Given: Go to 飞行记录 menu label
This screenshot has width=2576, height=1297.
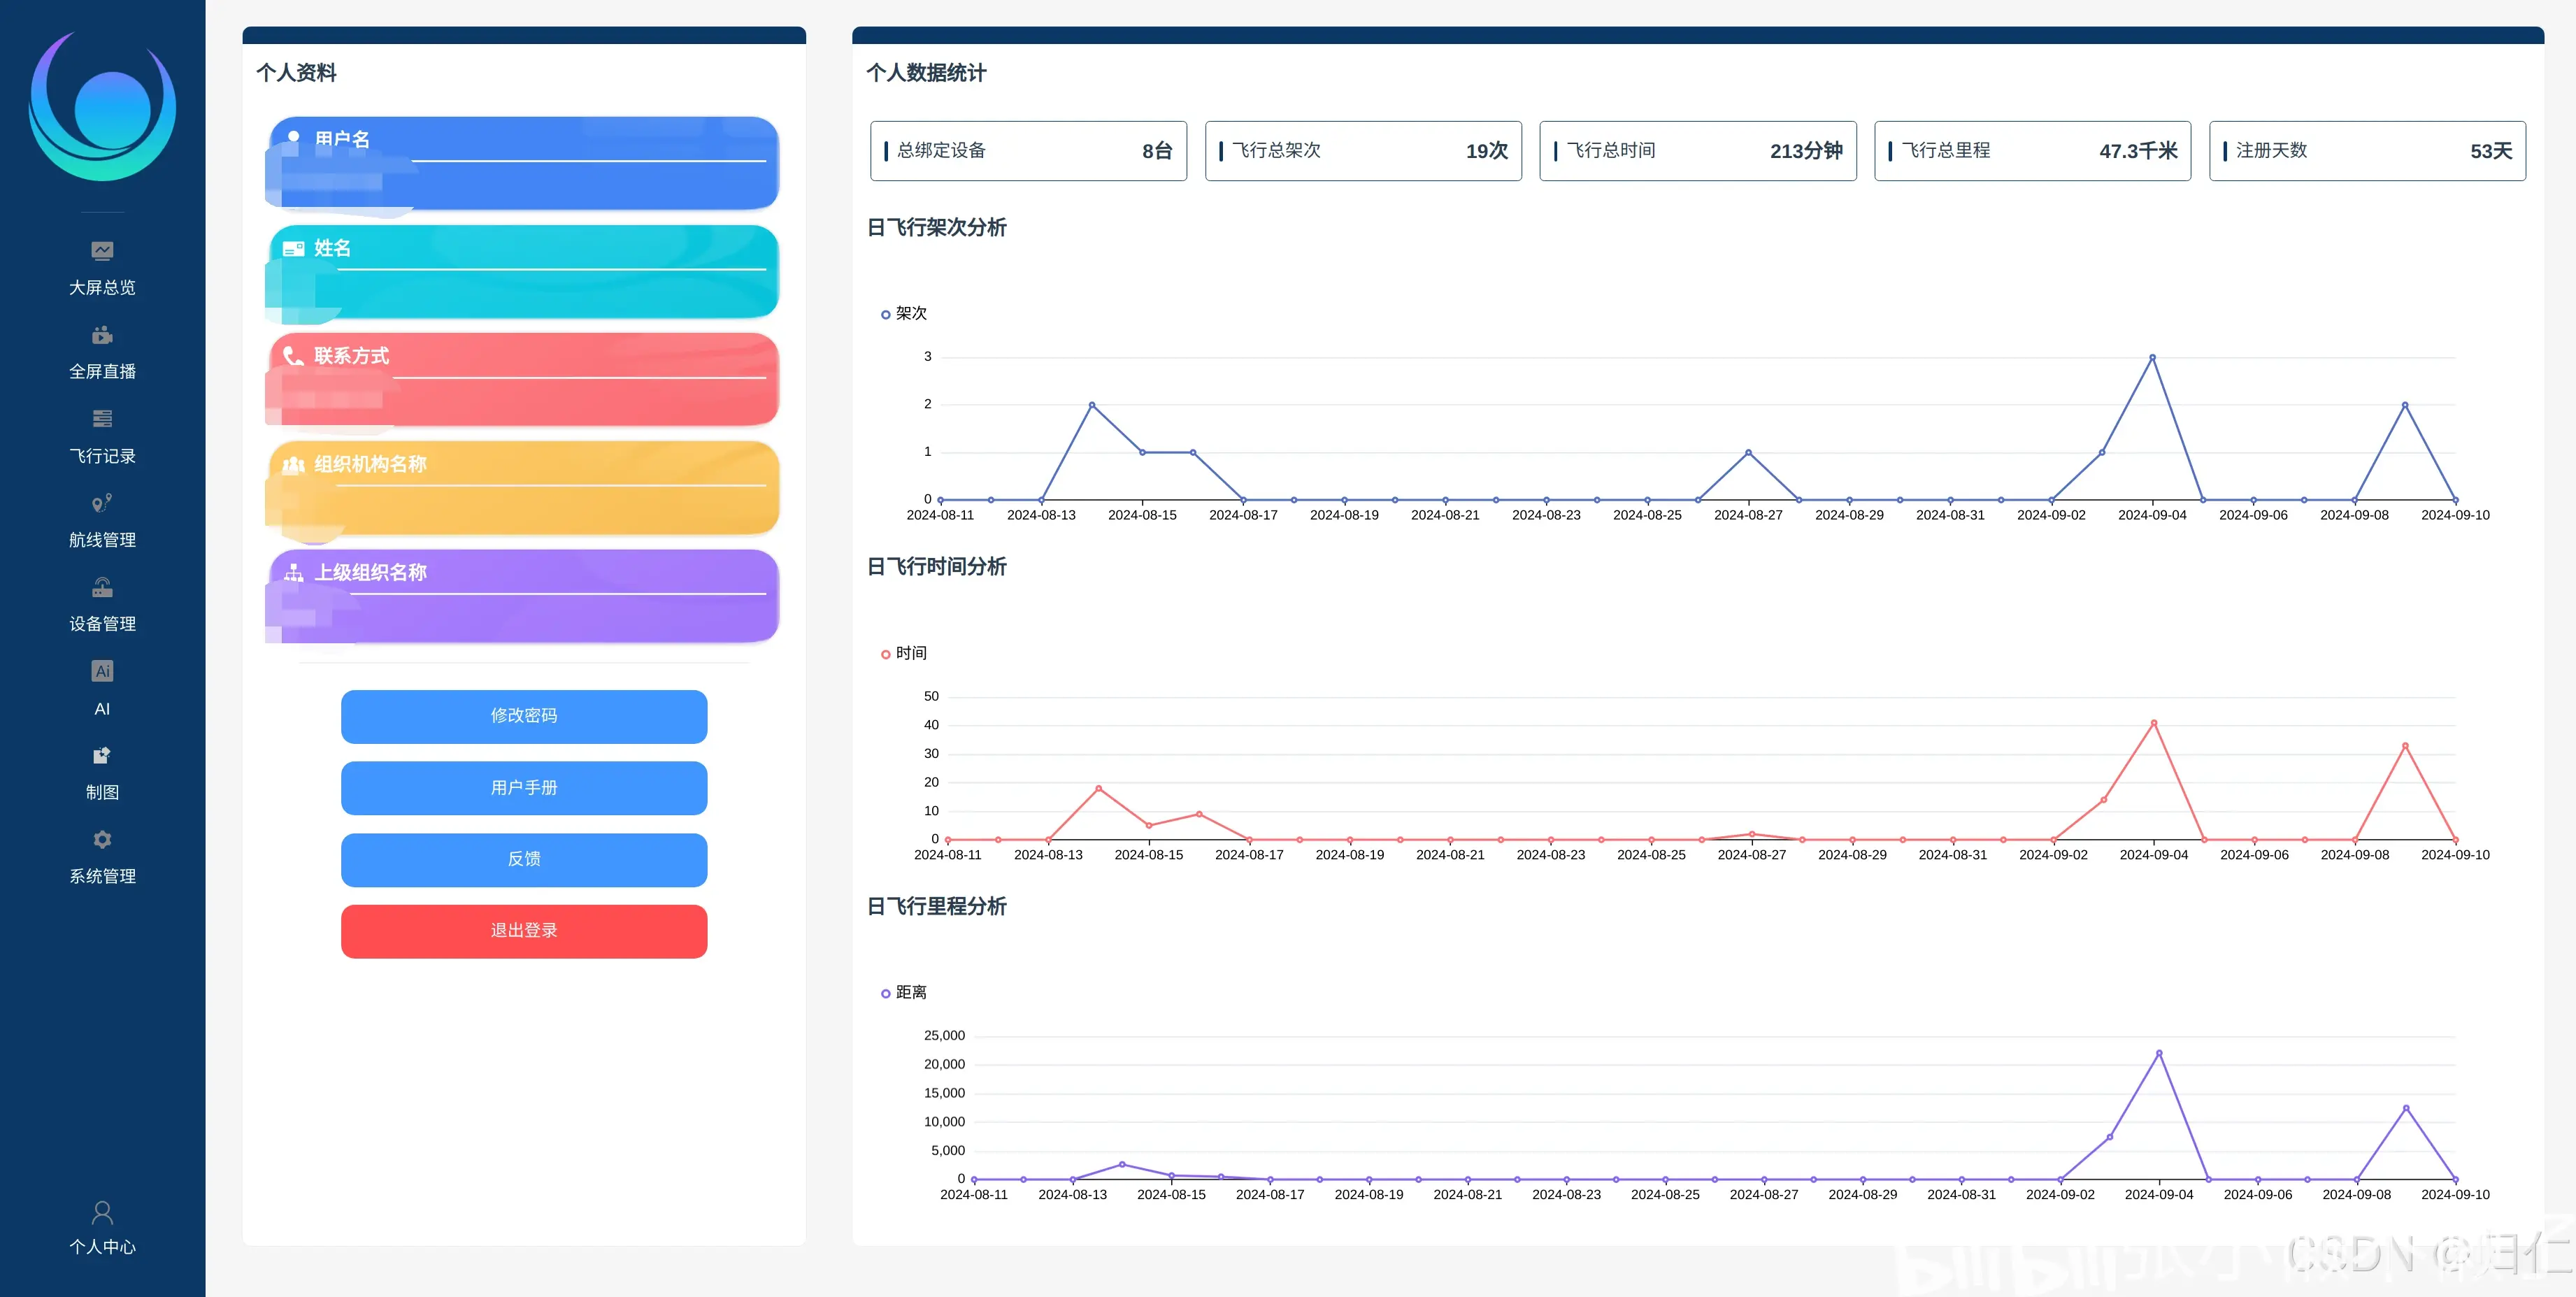Looking at the screenshot, I should click(102, 456).
